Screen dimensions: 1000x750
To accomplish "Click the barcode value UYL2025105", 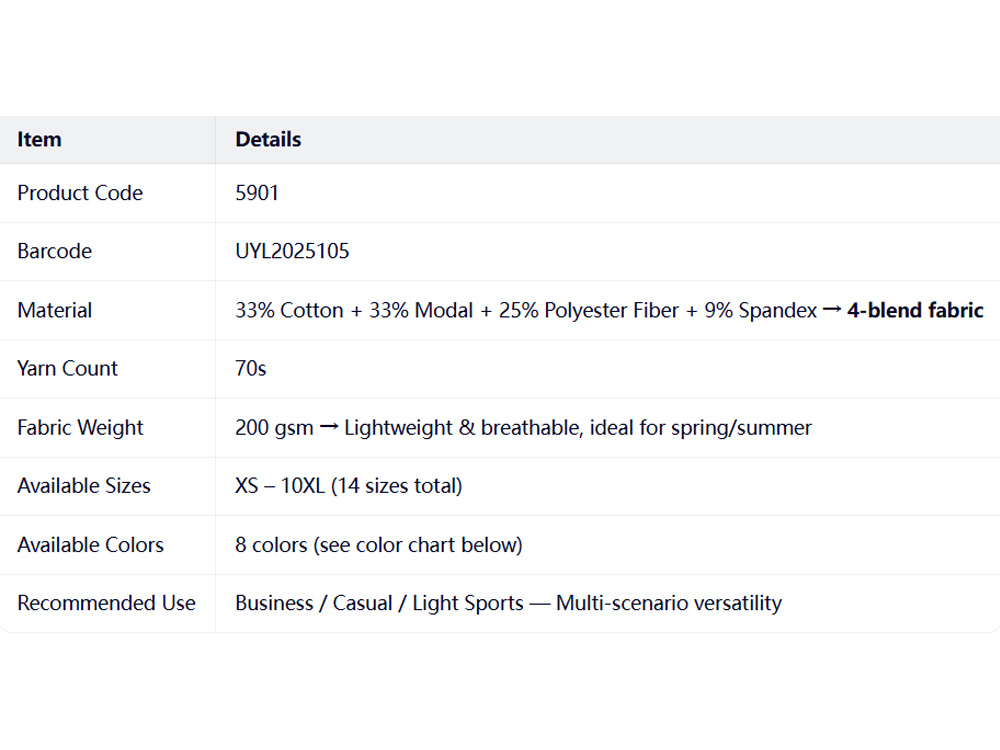I will tap(292, 251).
